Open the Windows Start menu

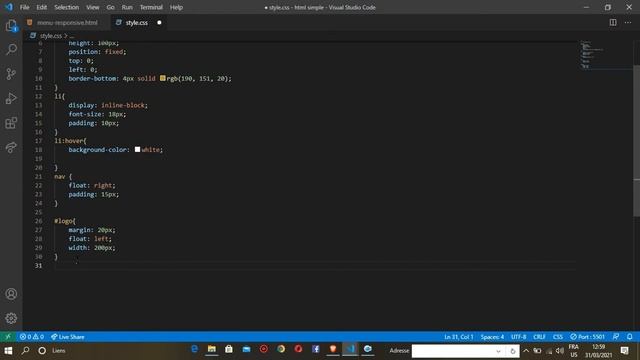pos(8,351)
